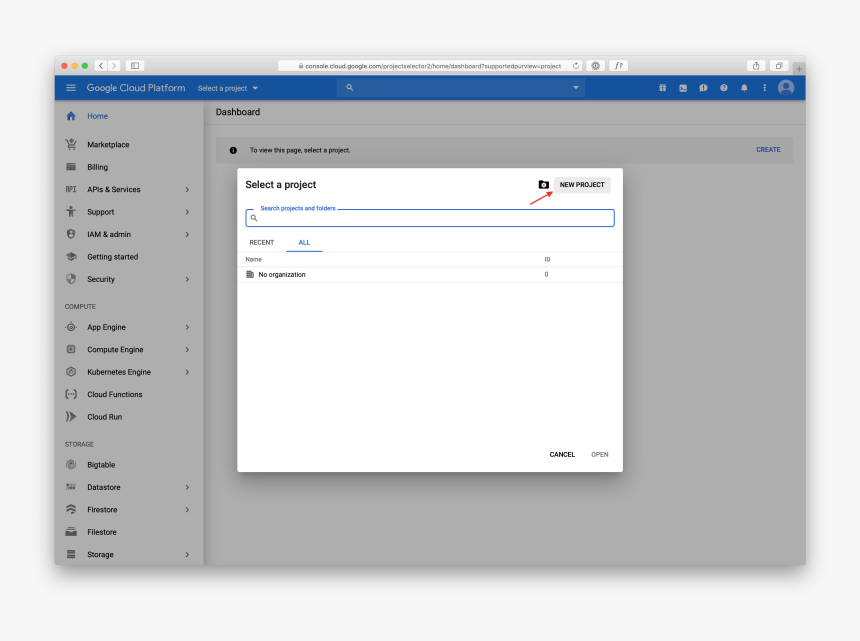
Task: Select the No organization row
Action: [x=430, y=275]
